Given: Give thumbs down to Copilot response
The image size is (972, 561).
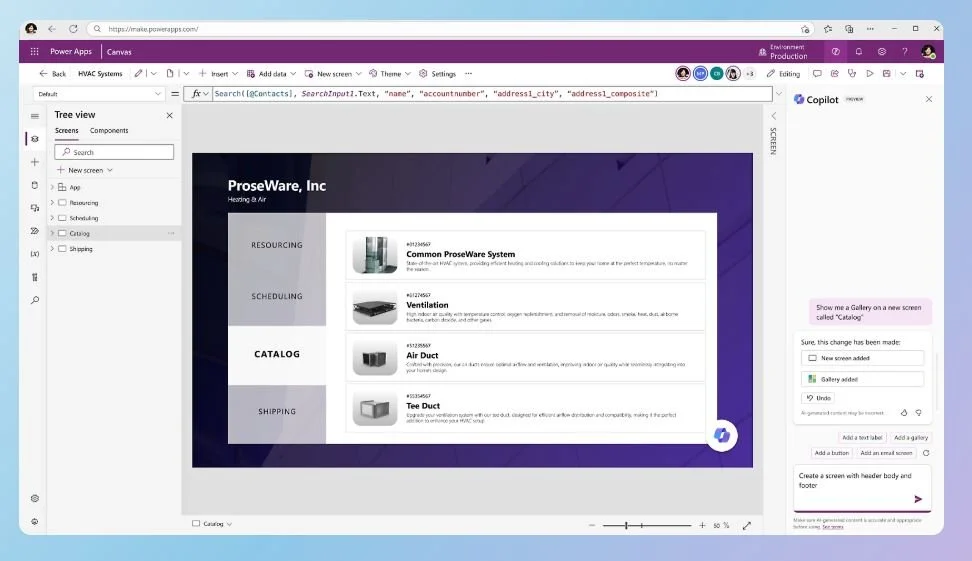Looking at the screenshot, I should pos(919,412).
